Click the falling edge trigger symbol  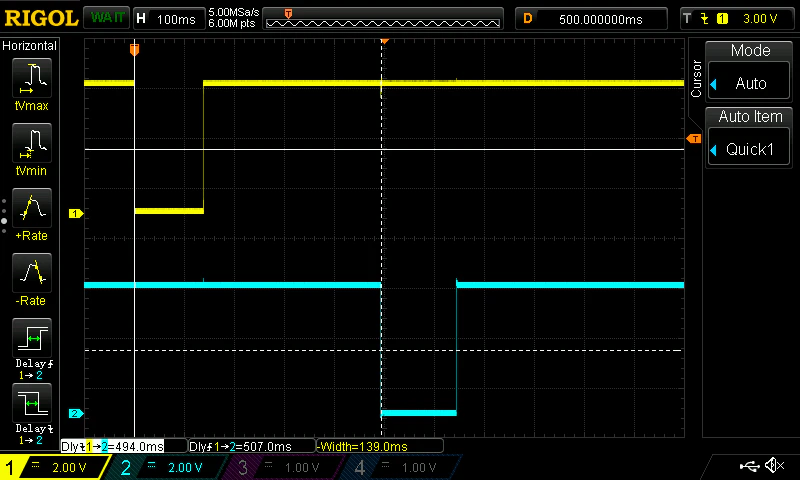(x=705, y=19)
